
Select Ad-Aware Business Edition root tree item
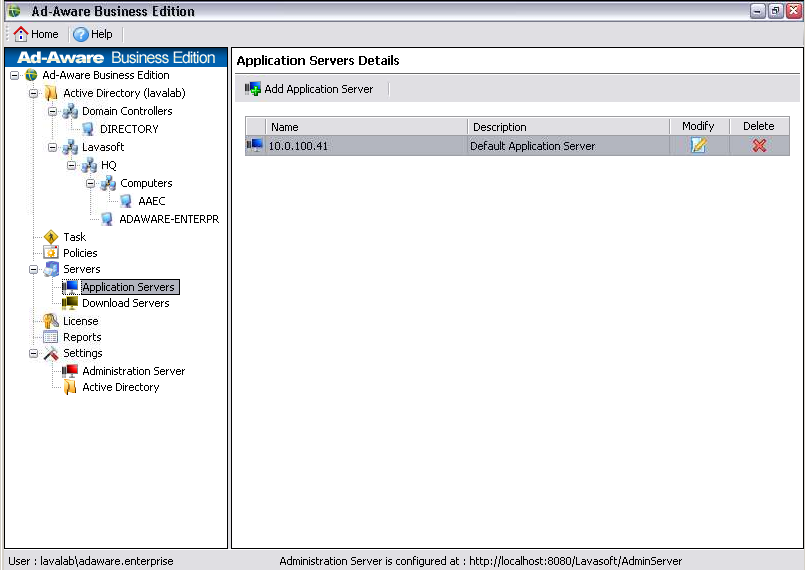(106, 75)
